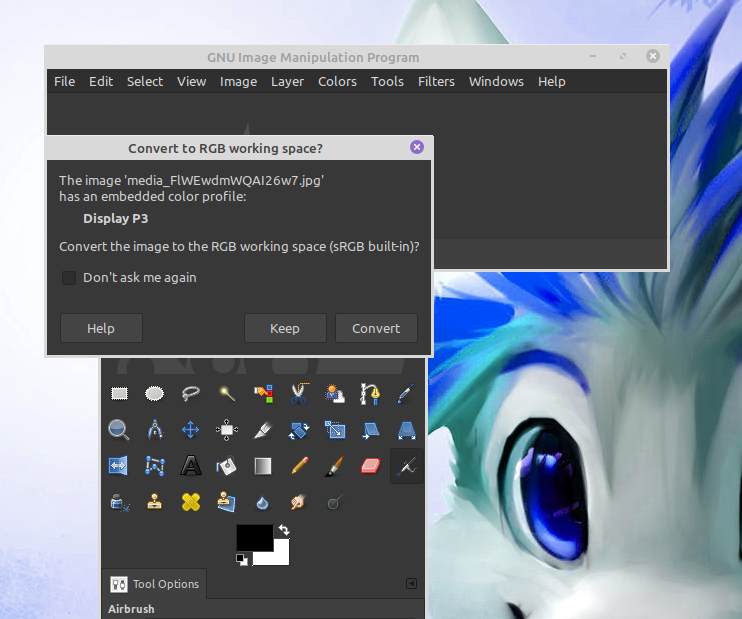Select the Ink tool
Screen dimensions: 742x619
click(119, 502)
